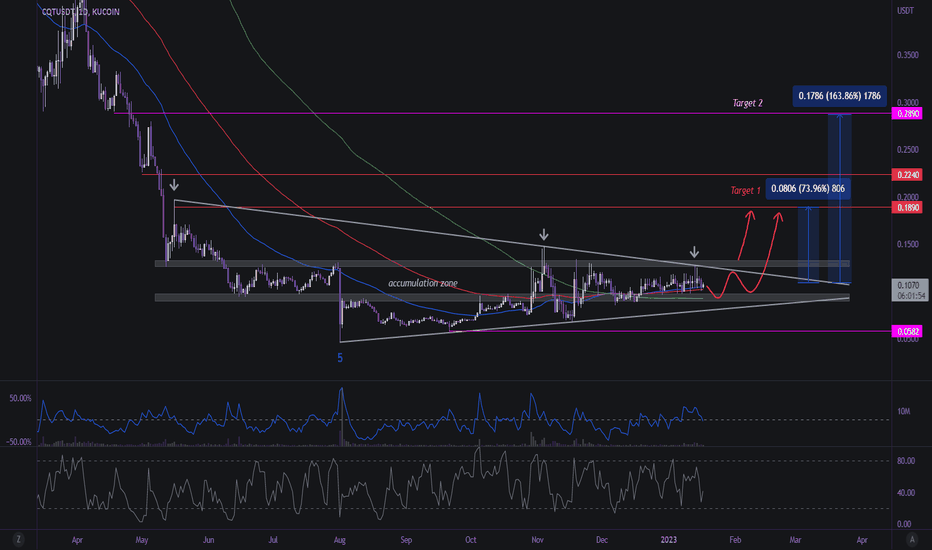Click the 0.2500 price axis label
Screen dimensions: 932x550
[907, 150]
